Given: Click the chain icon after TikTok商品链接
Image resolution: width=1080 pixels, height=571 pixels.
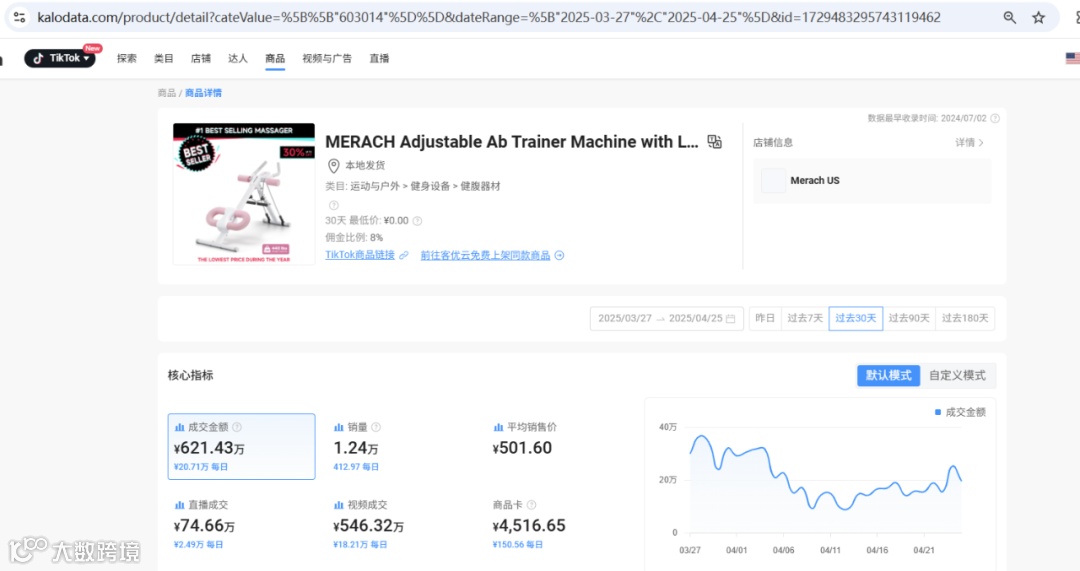Looking at the screenshot, I should click(x=404, y=256).
